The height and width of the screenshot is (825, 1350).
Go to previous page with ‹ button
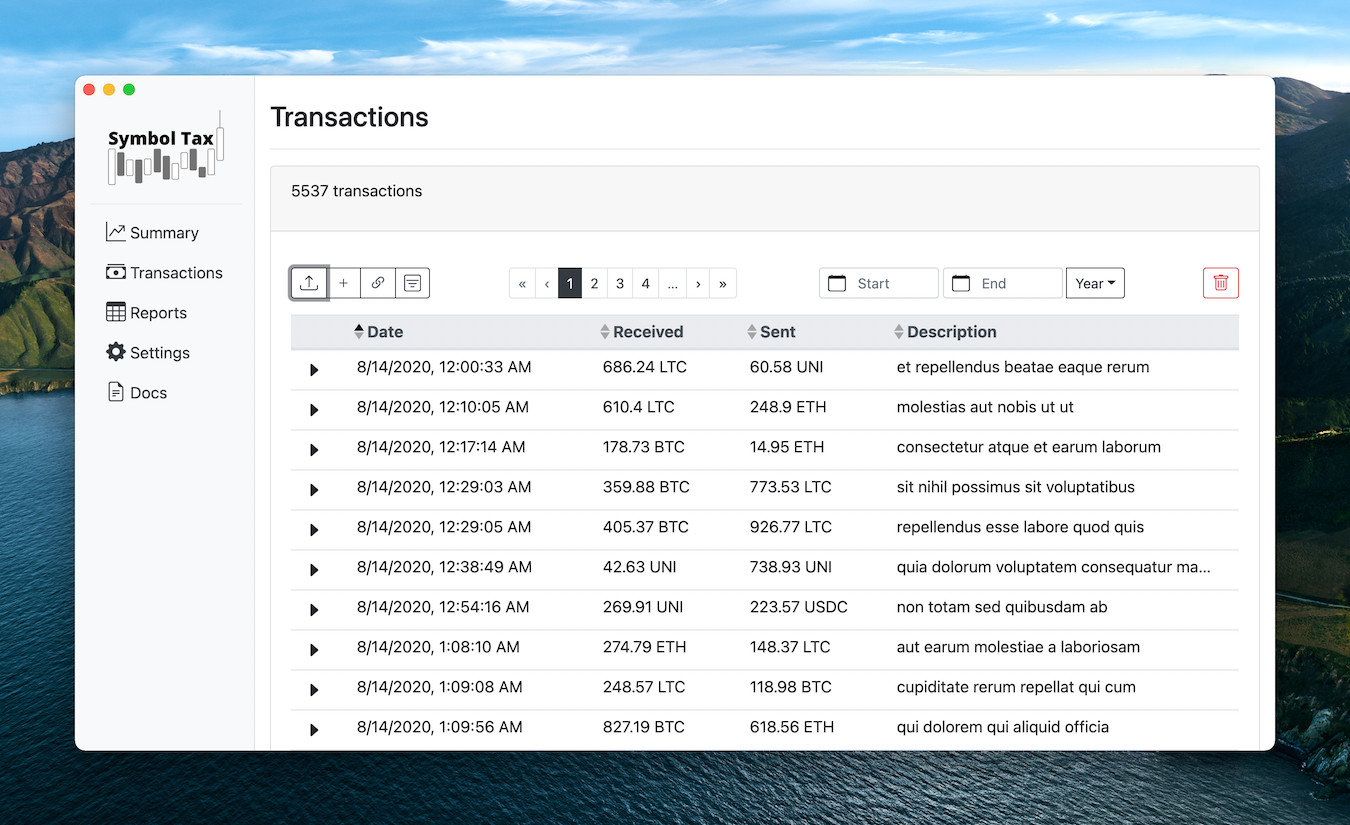pyautogui.click(x=547, y=283)
